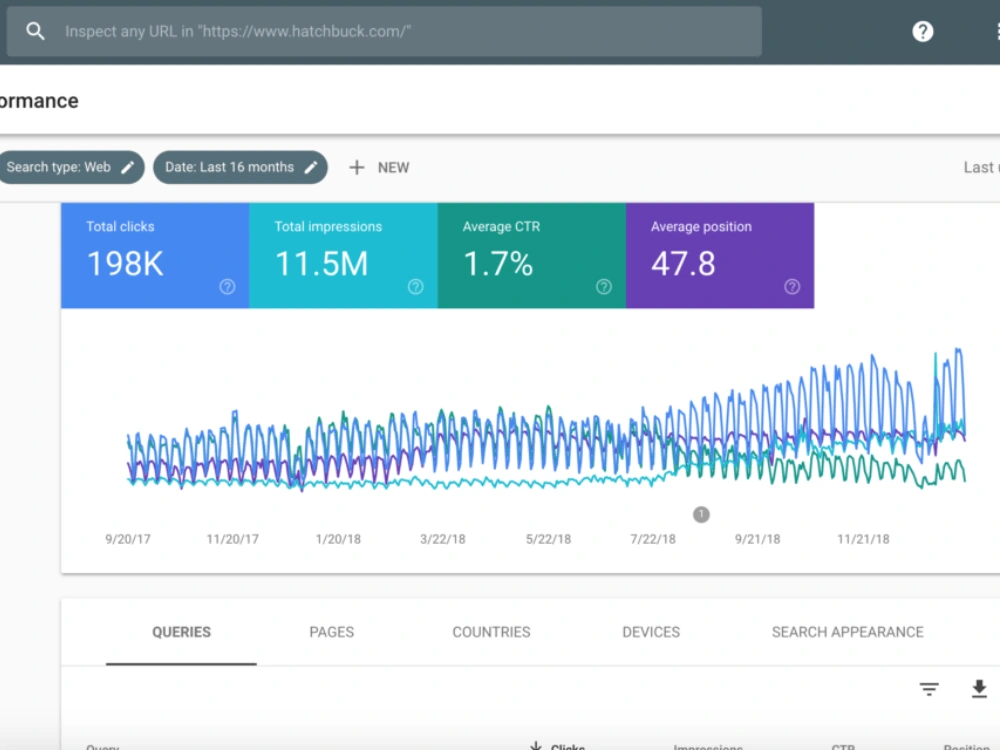Toggle the Total impressions metric card

pos(343,256)
